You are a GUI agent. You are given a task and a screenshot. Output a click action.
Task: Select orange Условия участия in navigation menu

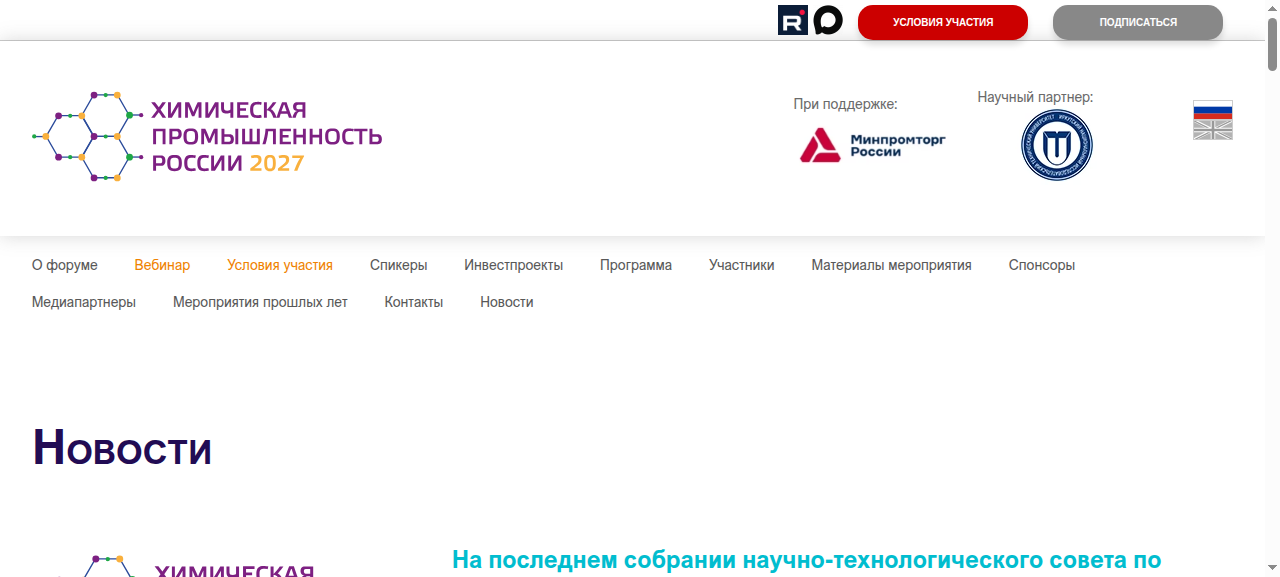(280, 265)
